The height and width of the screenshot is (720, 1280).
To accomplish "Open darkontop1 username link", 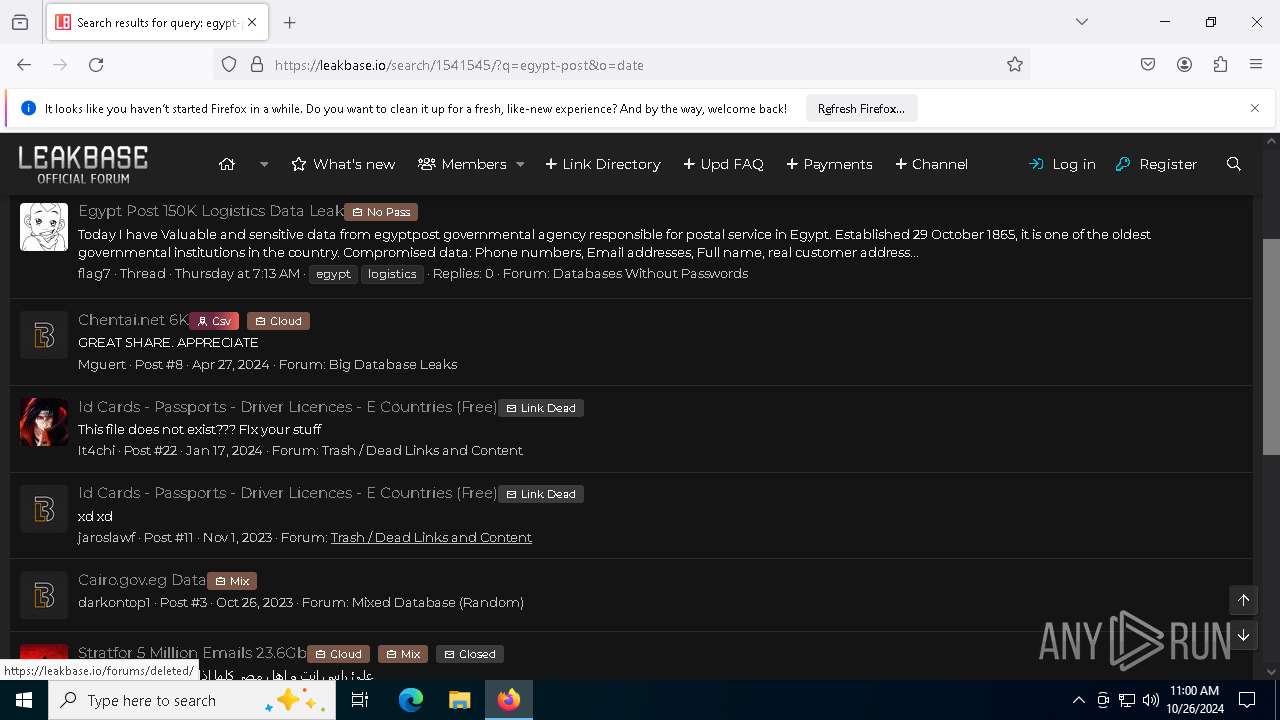I will click(x=114, y=602).
